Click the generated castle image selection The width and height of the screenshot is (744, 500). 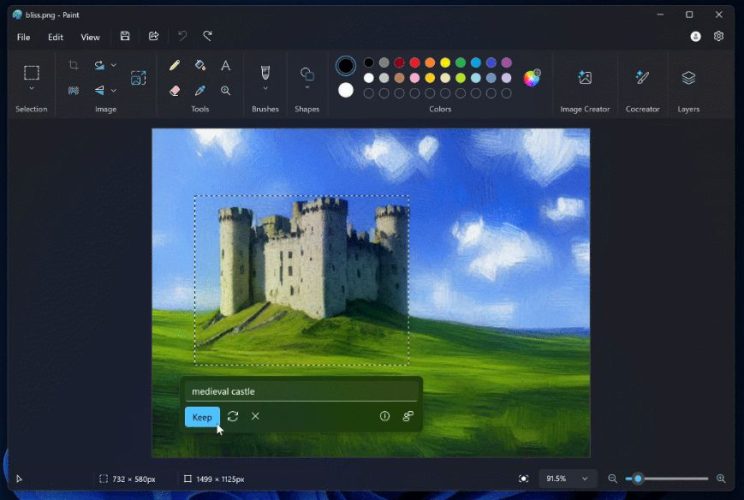tap(301, 280)
